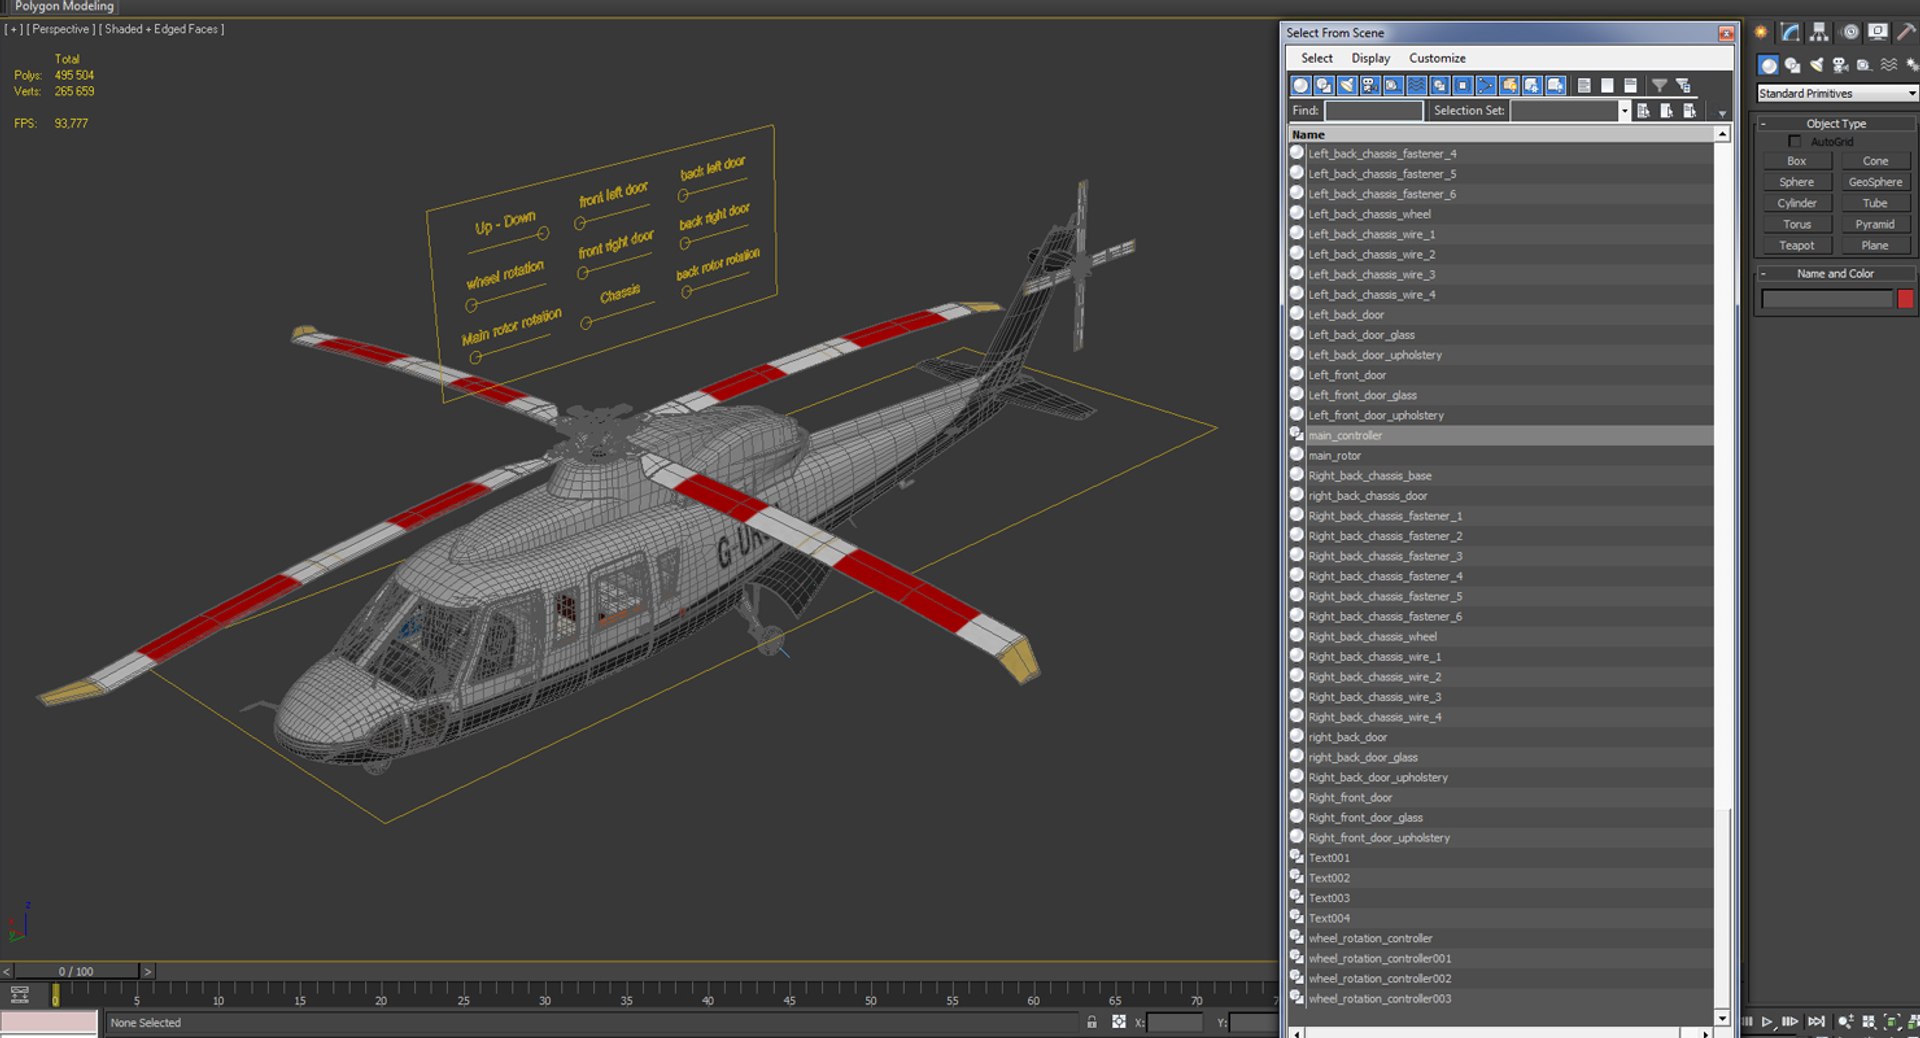Select Lights category in Create panel

pos(1816,65)
